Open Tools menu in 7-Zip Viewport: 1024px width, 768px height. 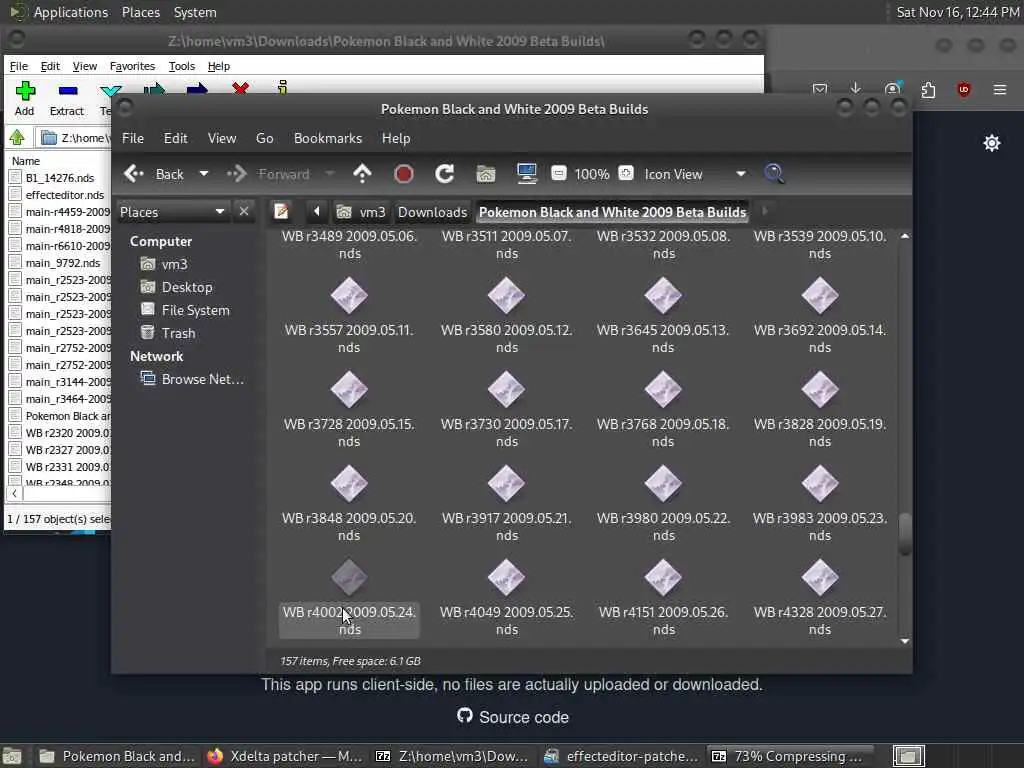click(x=182, y=66)
